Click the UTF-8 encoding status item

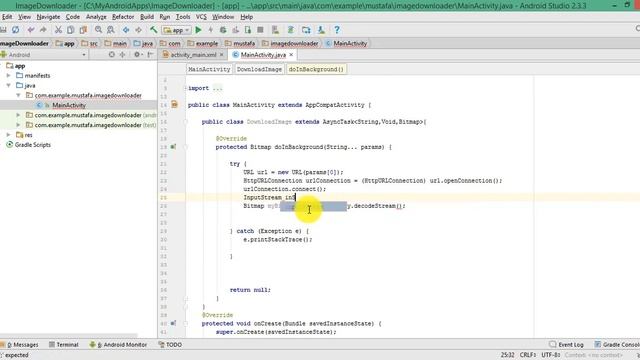551,355
